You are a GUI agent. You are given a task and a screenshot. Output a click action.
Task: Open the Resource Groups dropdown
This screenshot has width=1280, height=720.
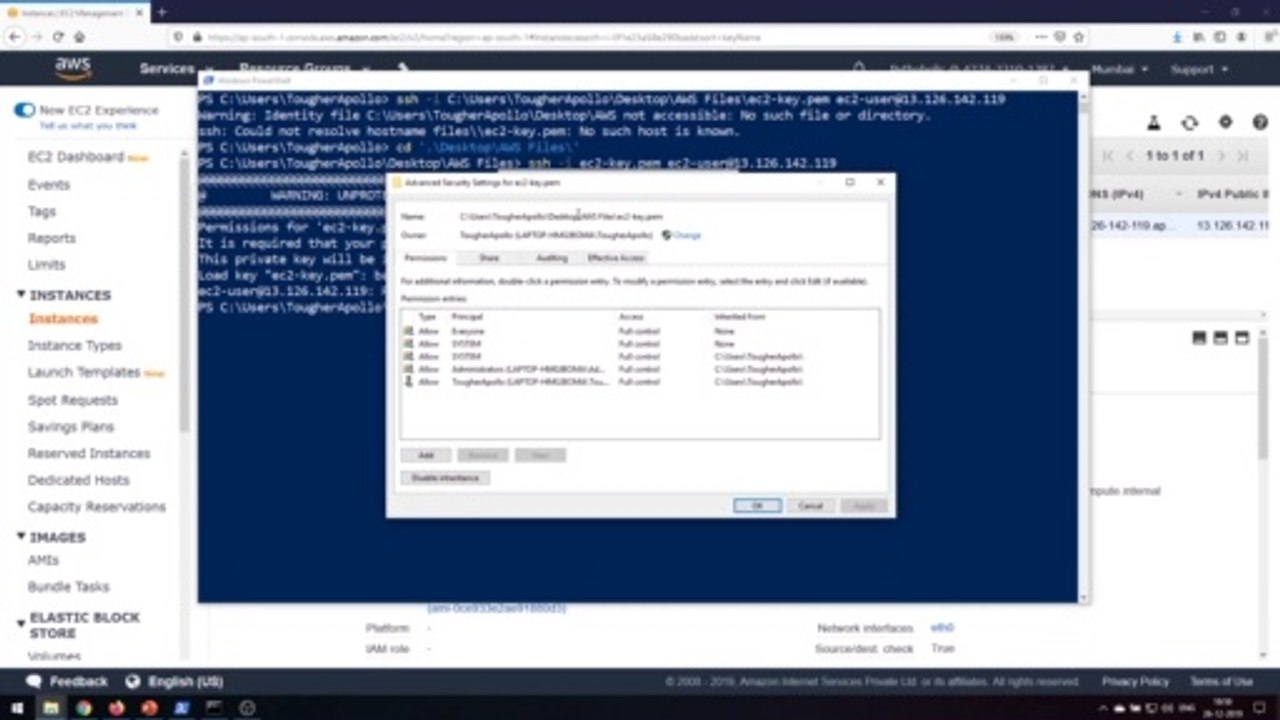(303, 69)
